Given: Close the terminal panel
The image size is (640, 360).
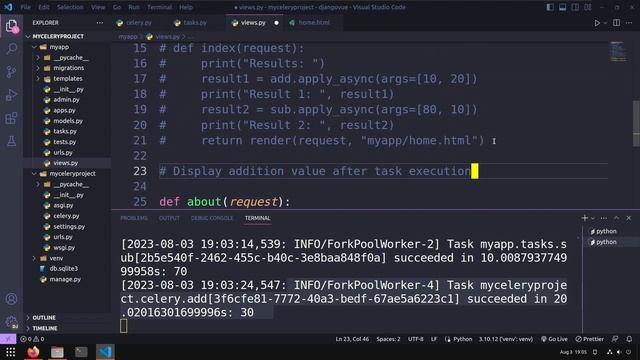Looking at the screenshot, I should (629, 218).
